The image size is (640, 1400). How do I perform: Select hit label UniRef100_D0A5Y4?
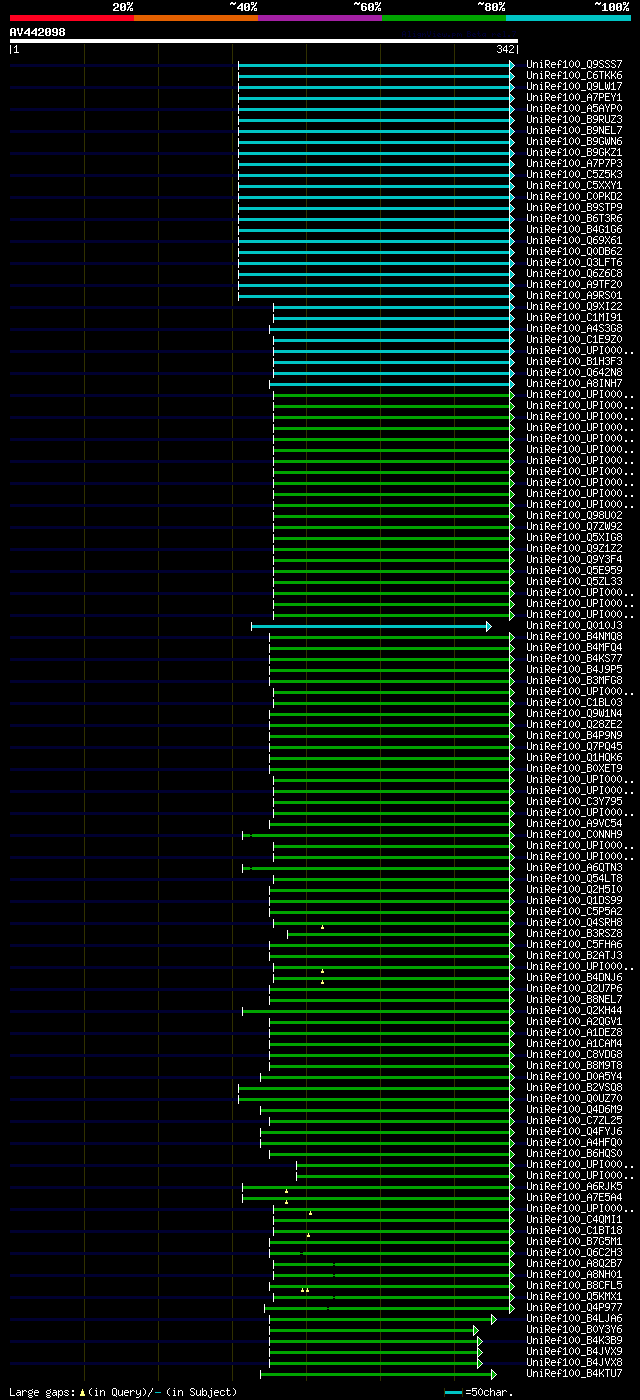[x=574, y=1076]
